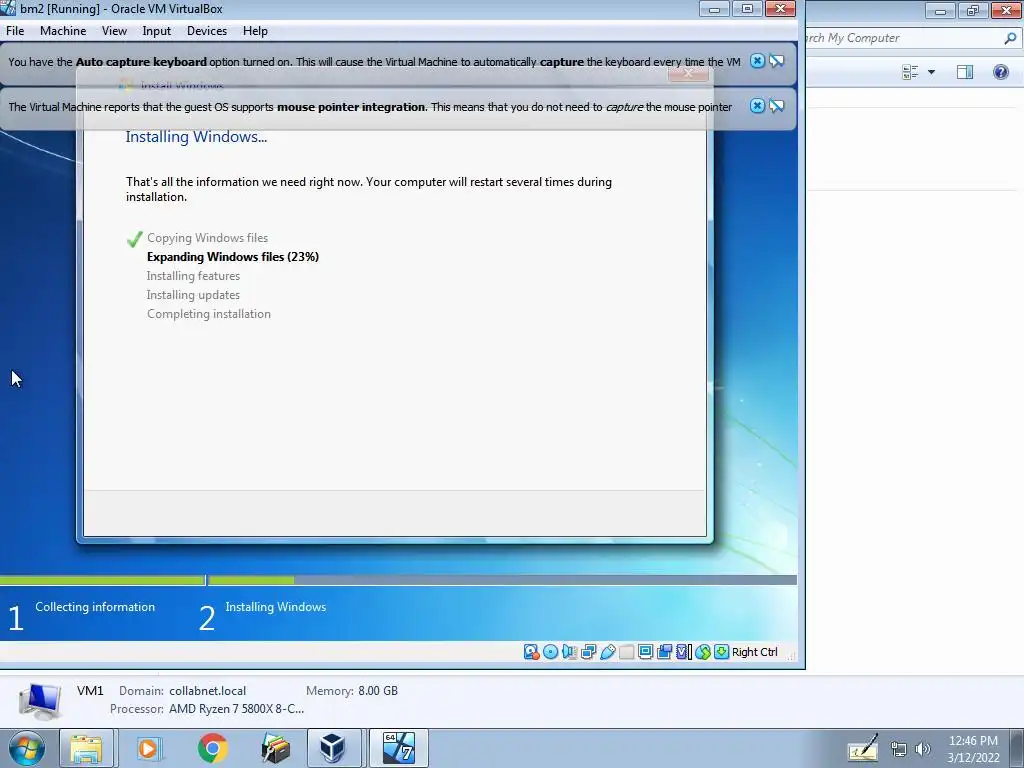Click the display indicator in status bar
The image size is (1024, 768).
(x=645, y=652)
